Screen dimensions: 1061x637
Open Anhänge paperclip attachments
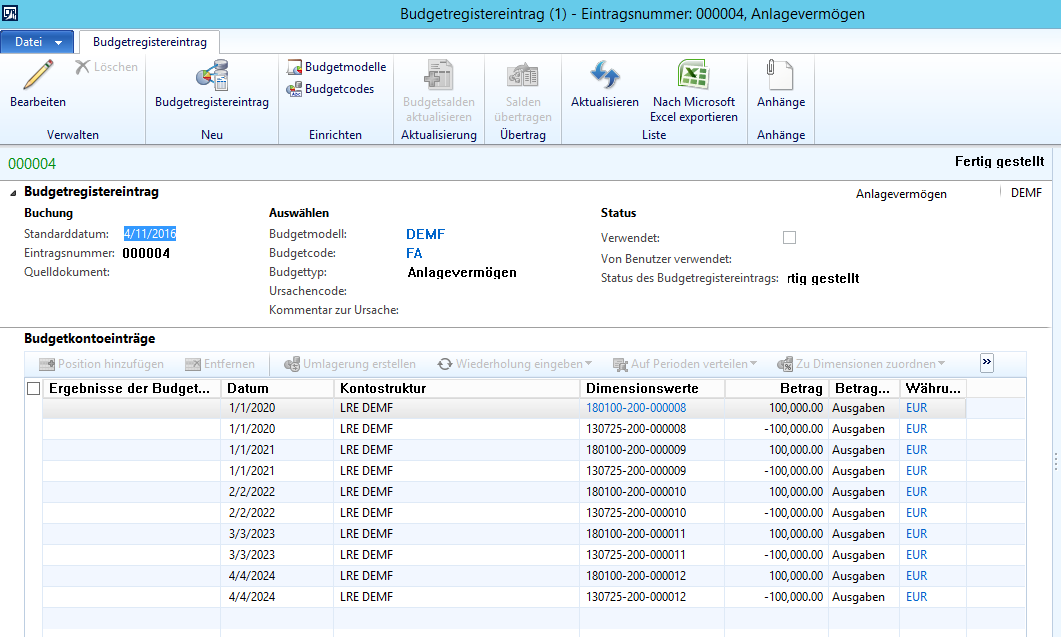(780, 84)
